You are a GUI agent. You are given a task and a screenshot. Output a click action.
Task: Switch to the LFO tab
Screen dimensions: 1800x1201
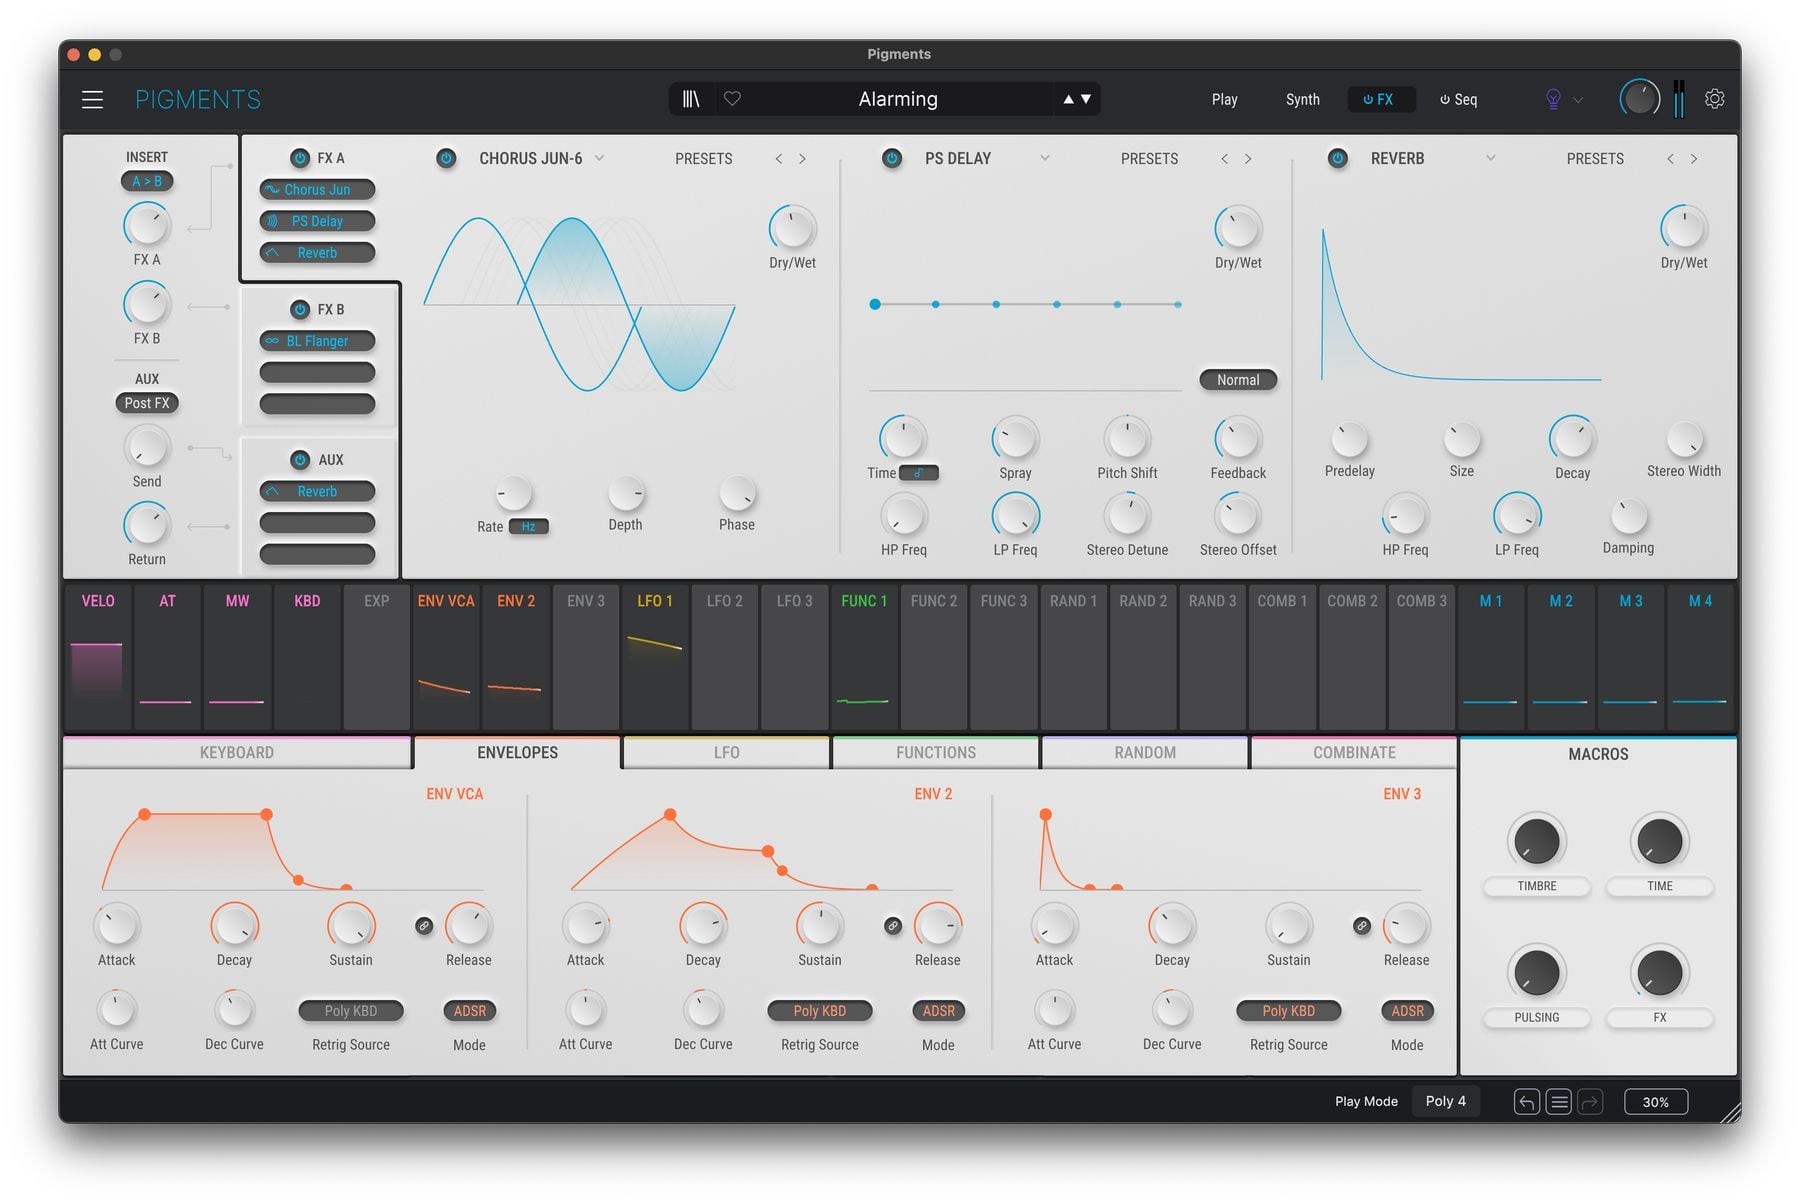726,753
